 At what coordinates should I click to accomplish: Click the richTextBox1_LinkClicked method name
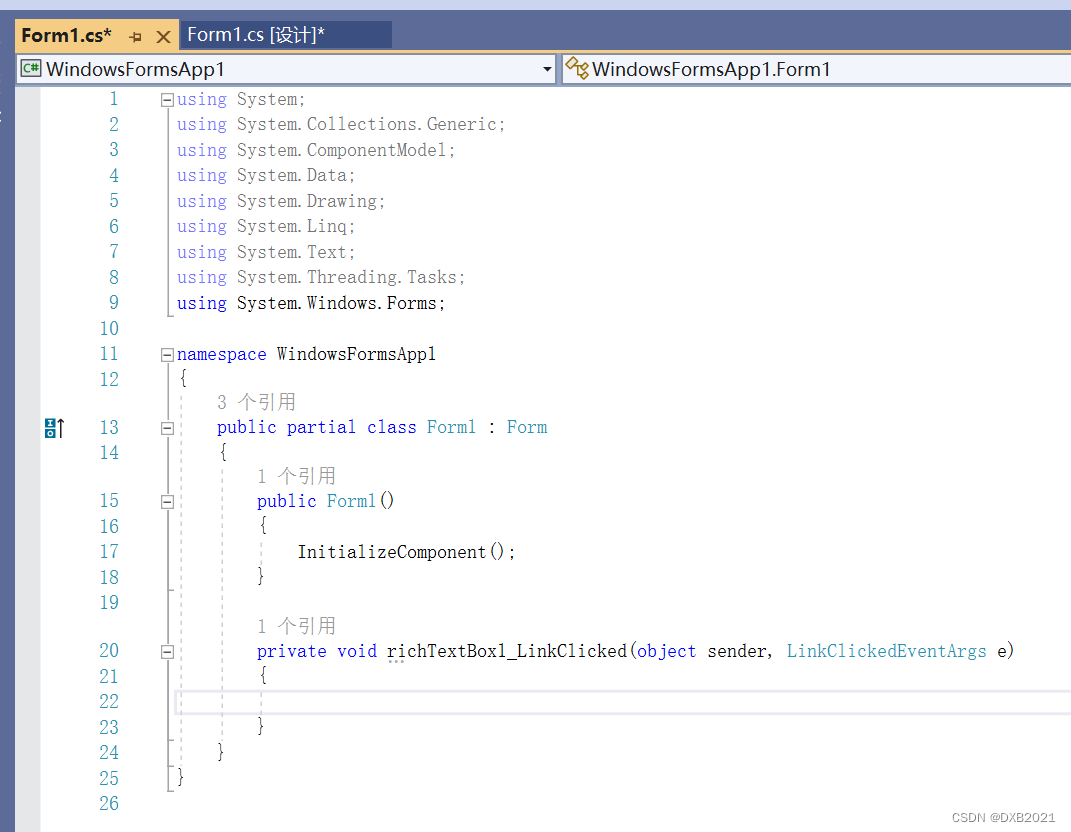pyautogui.click(x=507, y=651)
